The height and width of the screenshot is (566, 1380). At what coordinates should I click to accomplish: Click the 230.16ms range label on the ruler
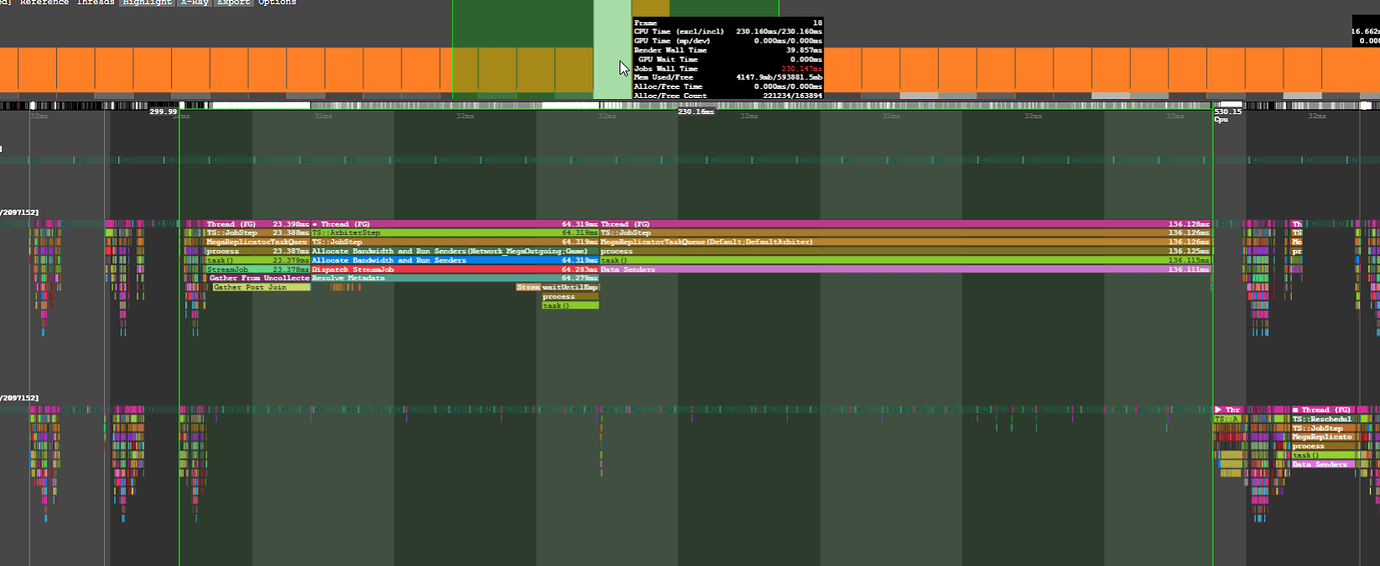[696, 112]
